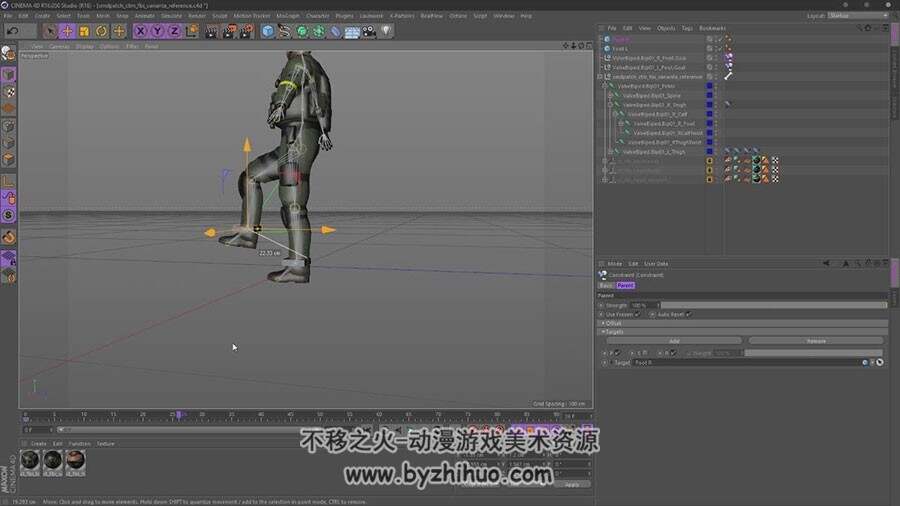Select the Move tool in top toolbar
The height and width of the screenshot is (506, 900).
click(67, 31)
